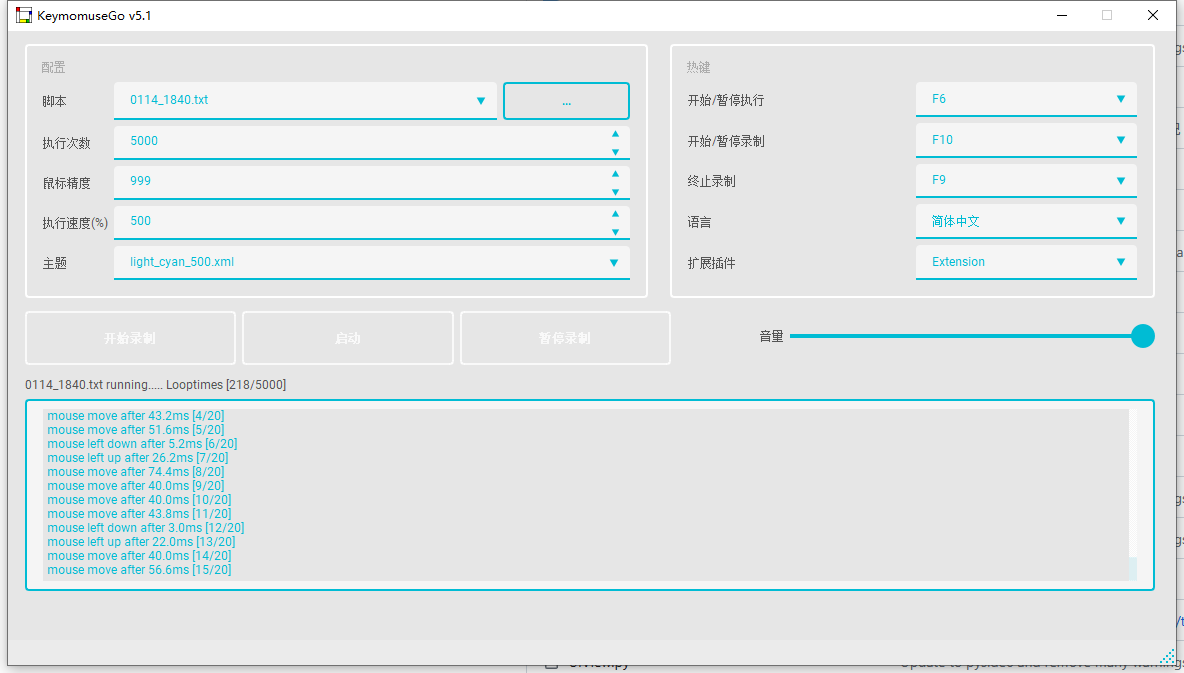Click the 启动 button
The height and width of the screenshot is (673, 1184).
[x=347, y=338]
